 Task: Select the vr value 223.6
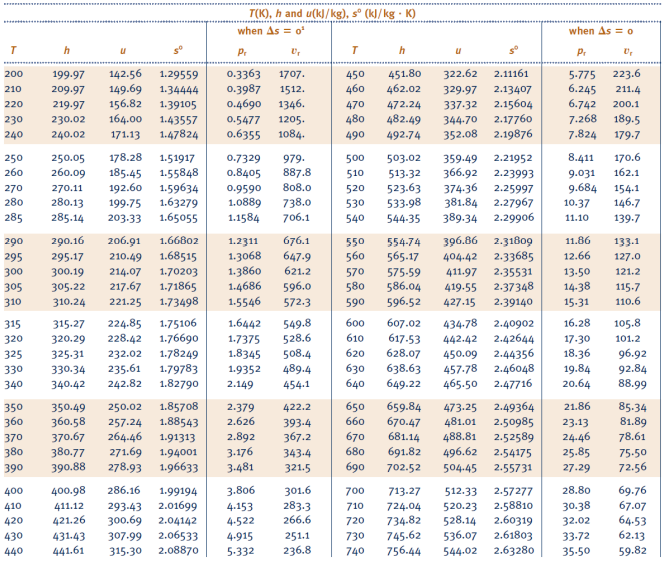coord(626,74)
